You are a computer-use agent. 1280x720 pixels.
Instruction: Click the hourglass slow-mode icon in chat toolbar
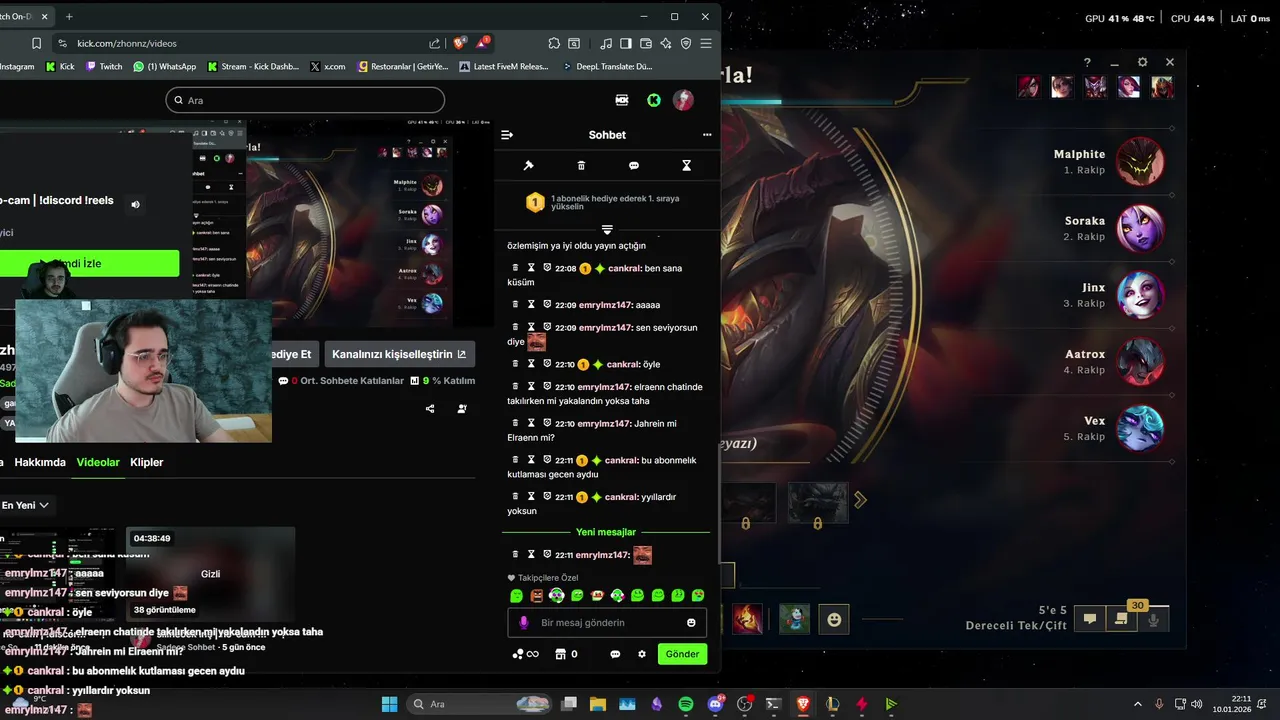click(x=686, y=165)
